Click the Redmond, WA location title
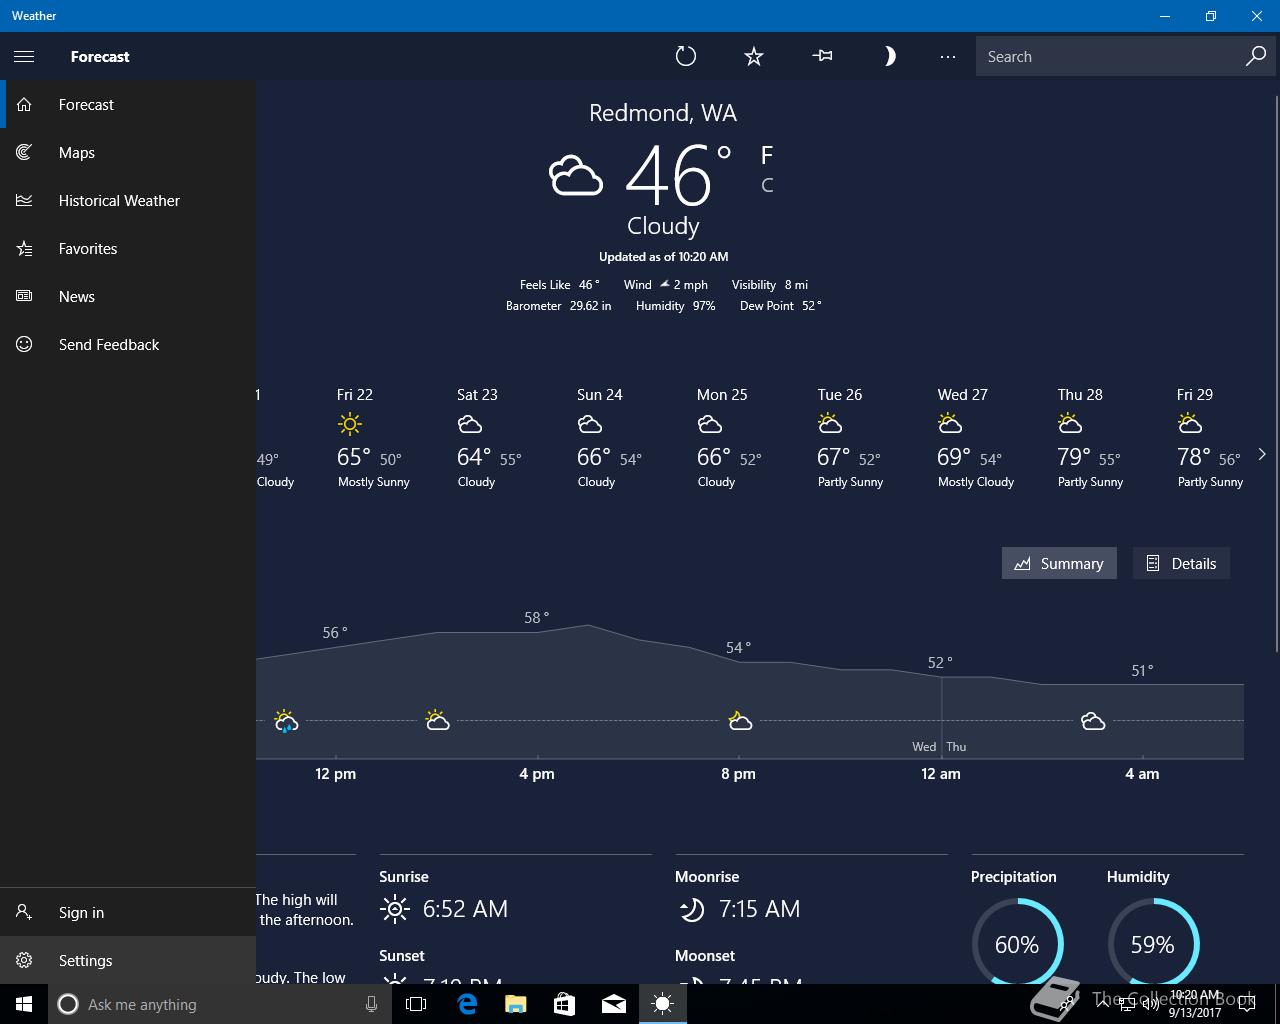Image resolution: width=1280 pixels, height=1024 pixels. click(663, 113)
